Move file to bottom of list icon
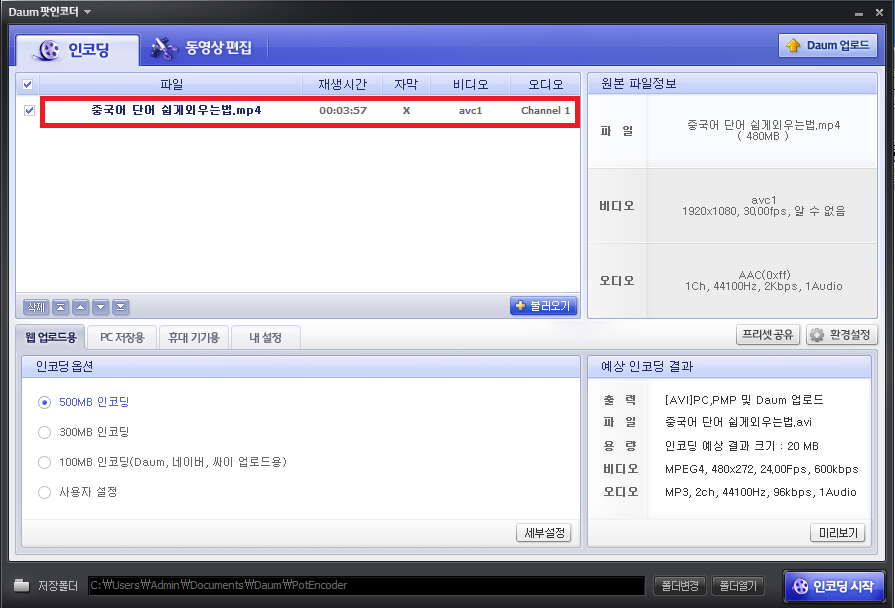The image size is (895, 608). 120,307
